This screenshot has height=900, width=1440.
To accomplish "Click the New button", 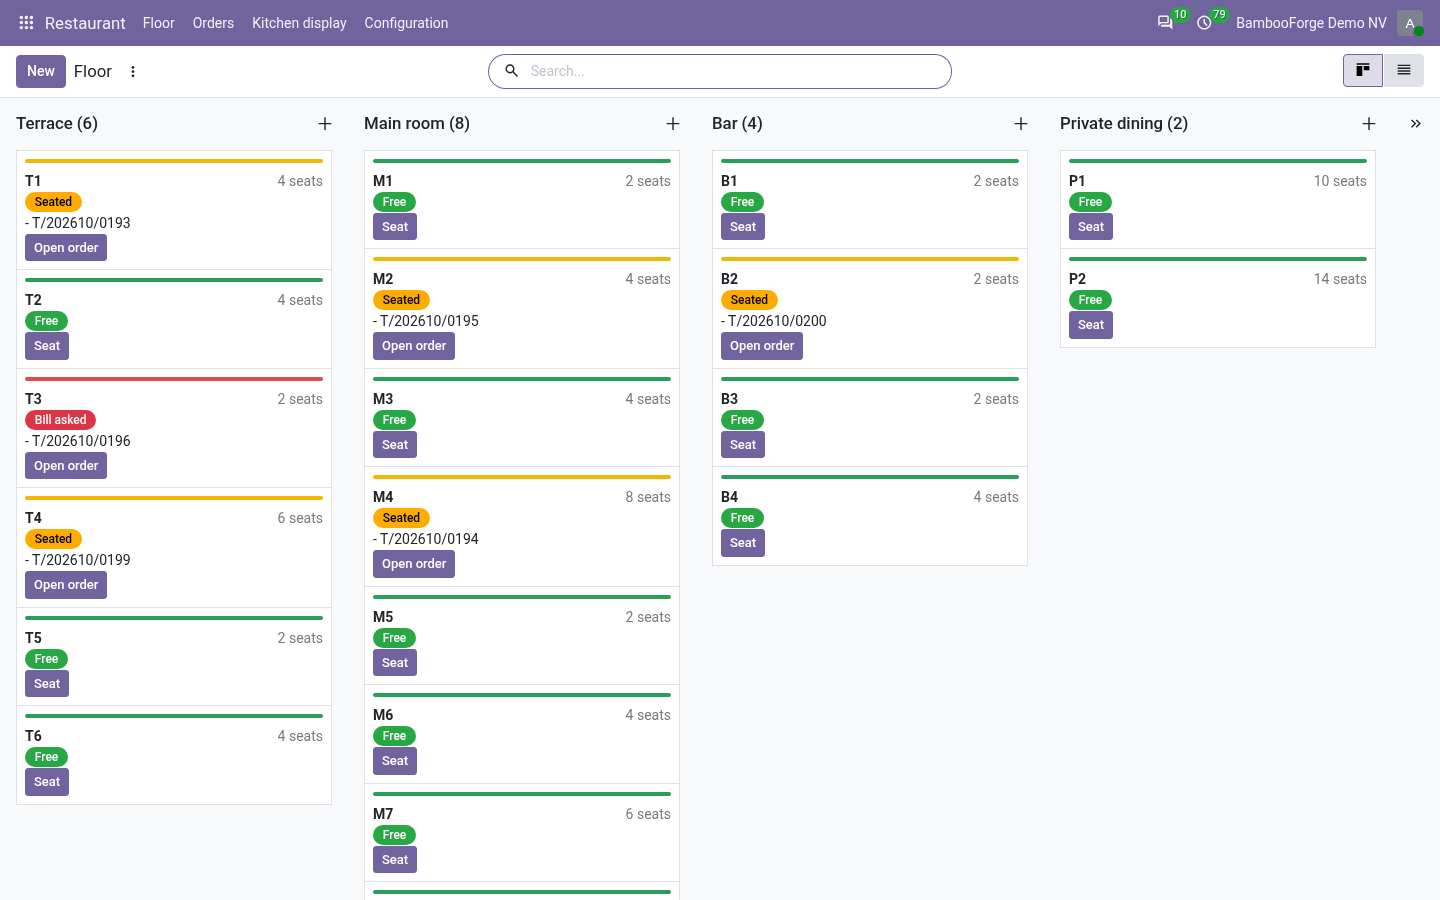I will click(41, 71).
